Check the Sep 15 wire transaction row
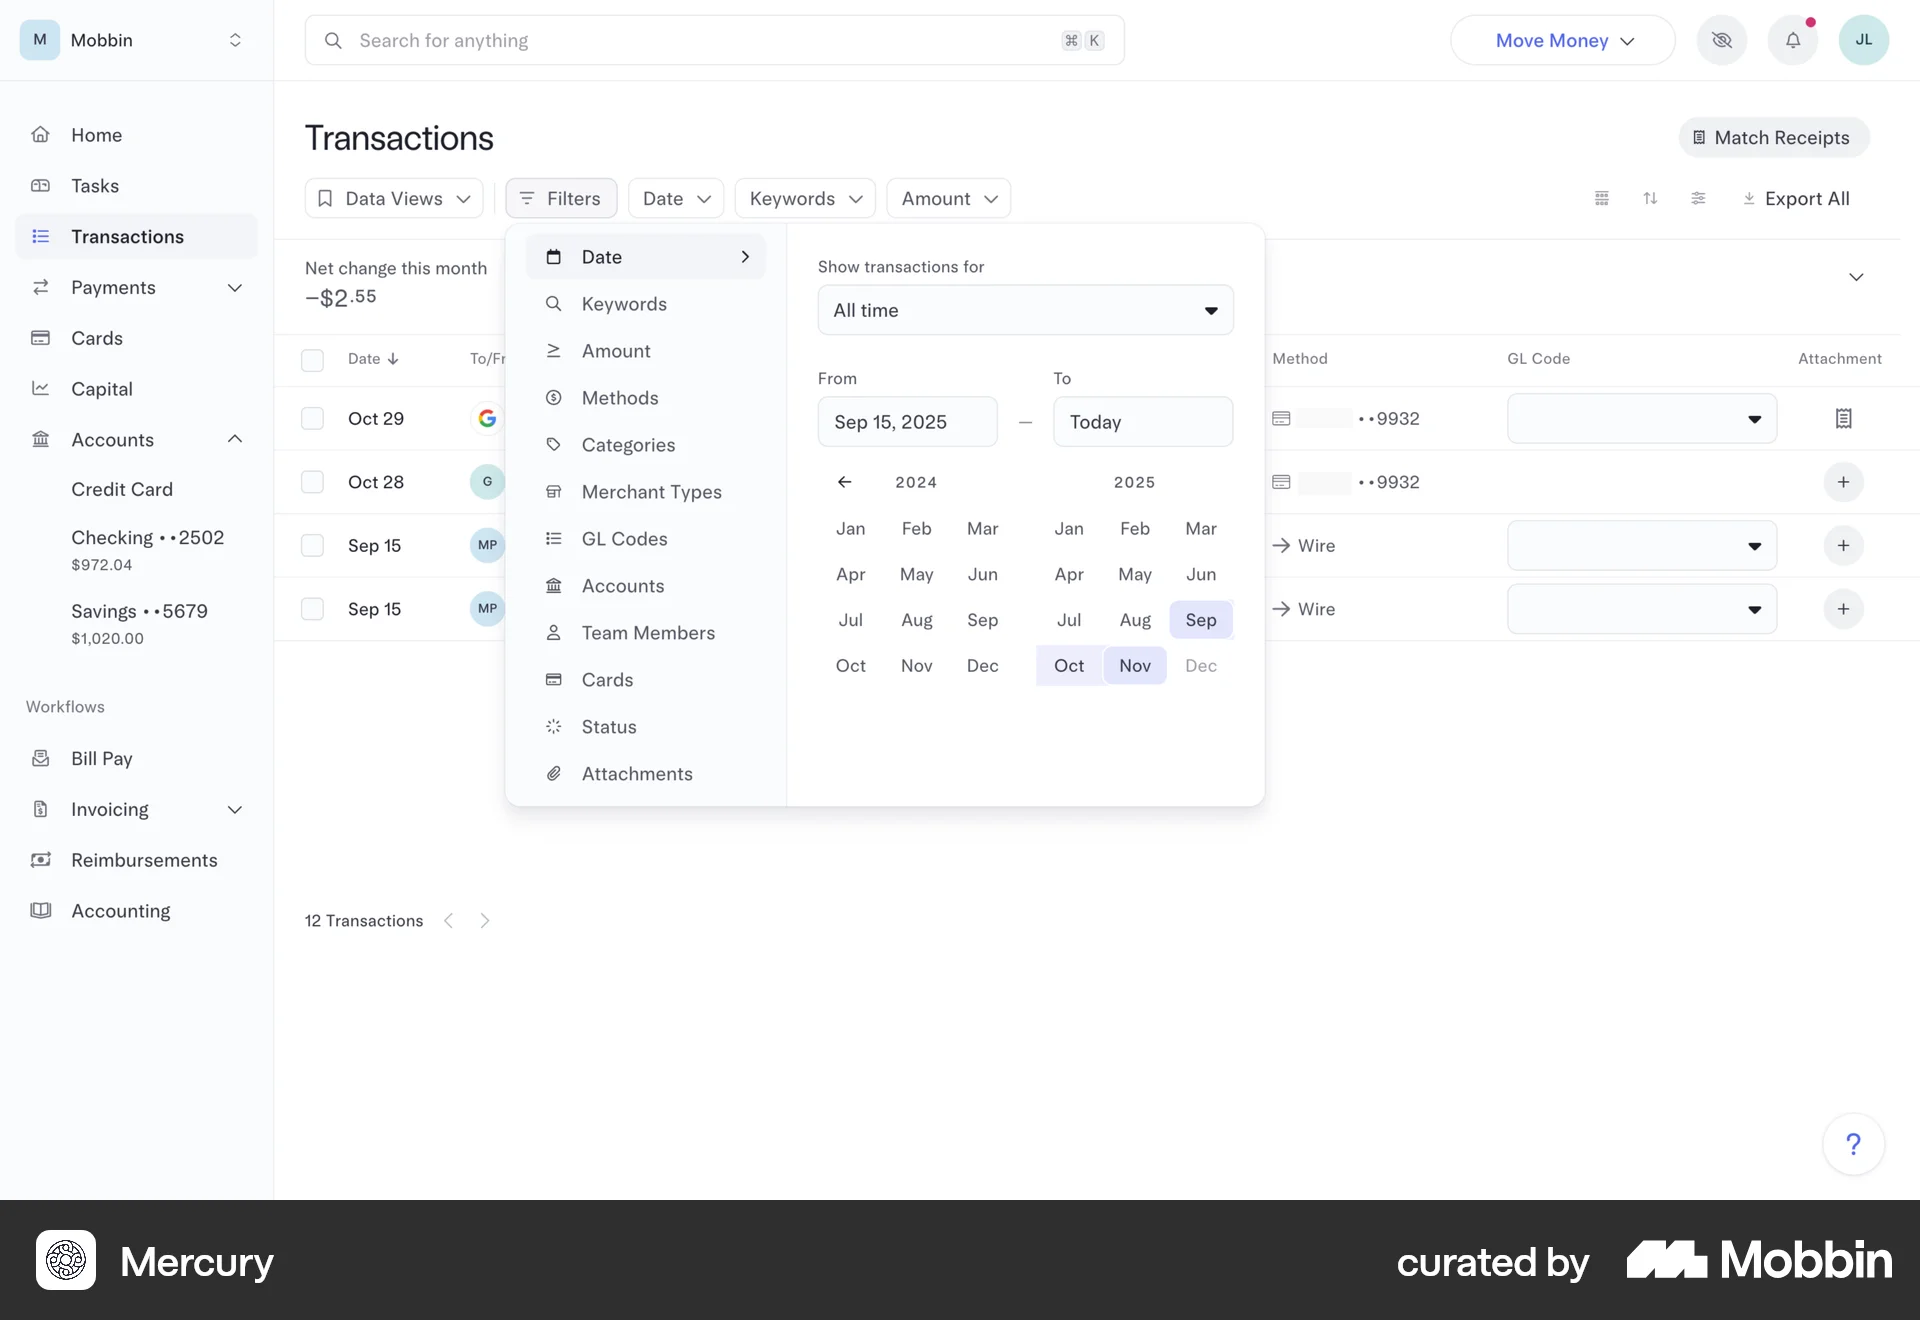 pos(312,545)
